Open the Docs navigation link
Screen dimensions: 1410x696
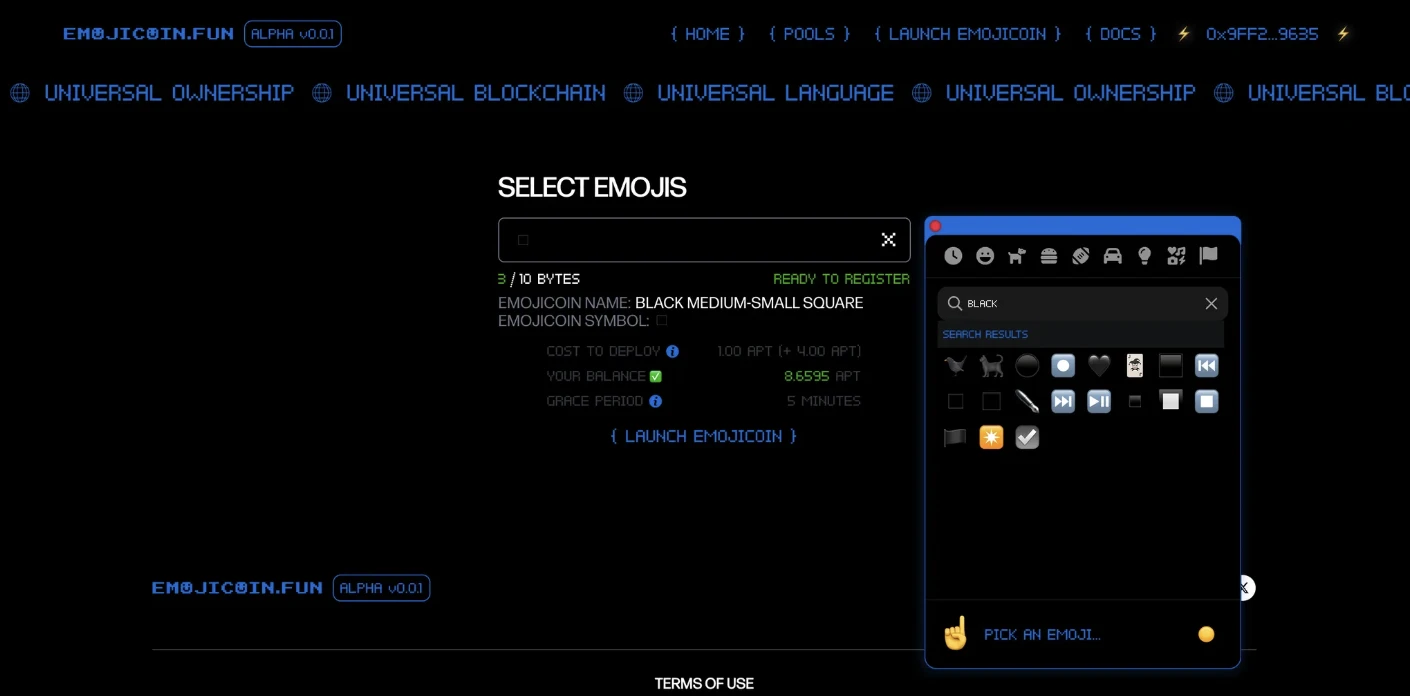coord(1120,34)
